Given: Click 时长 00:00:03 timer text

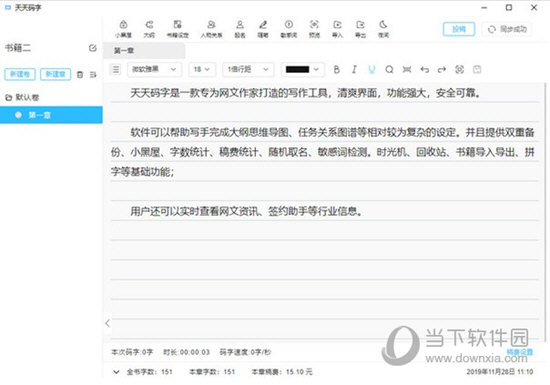Looking at the screenshot, I should click(187, 352).
